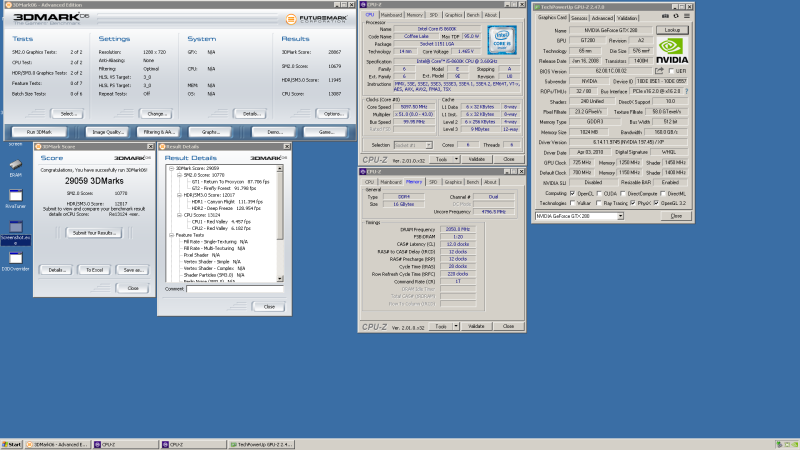800x450 pixels.
Task: Click the Change button under Settings
Action: point(157,114)
